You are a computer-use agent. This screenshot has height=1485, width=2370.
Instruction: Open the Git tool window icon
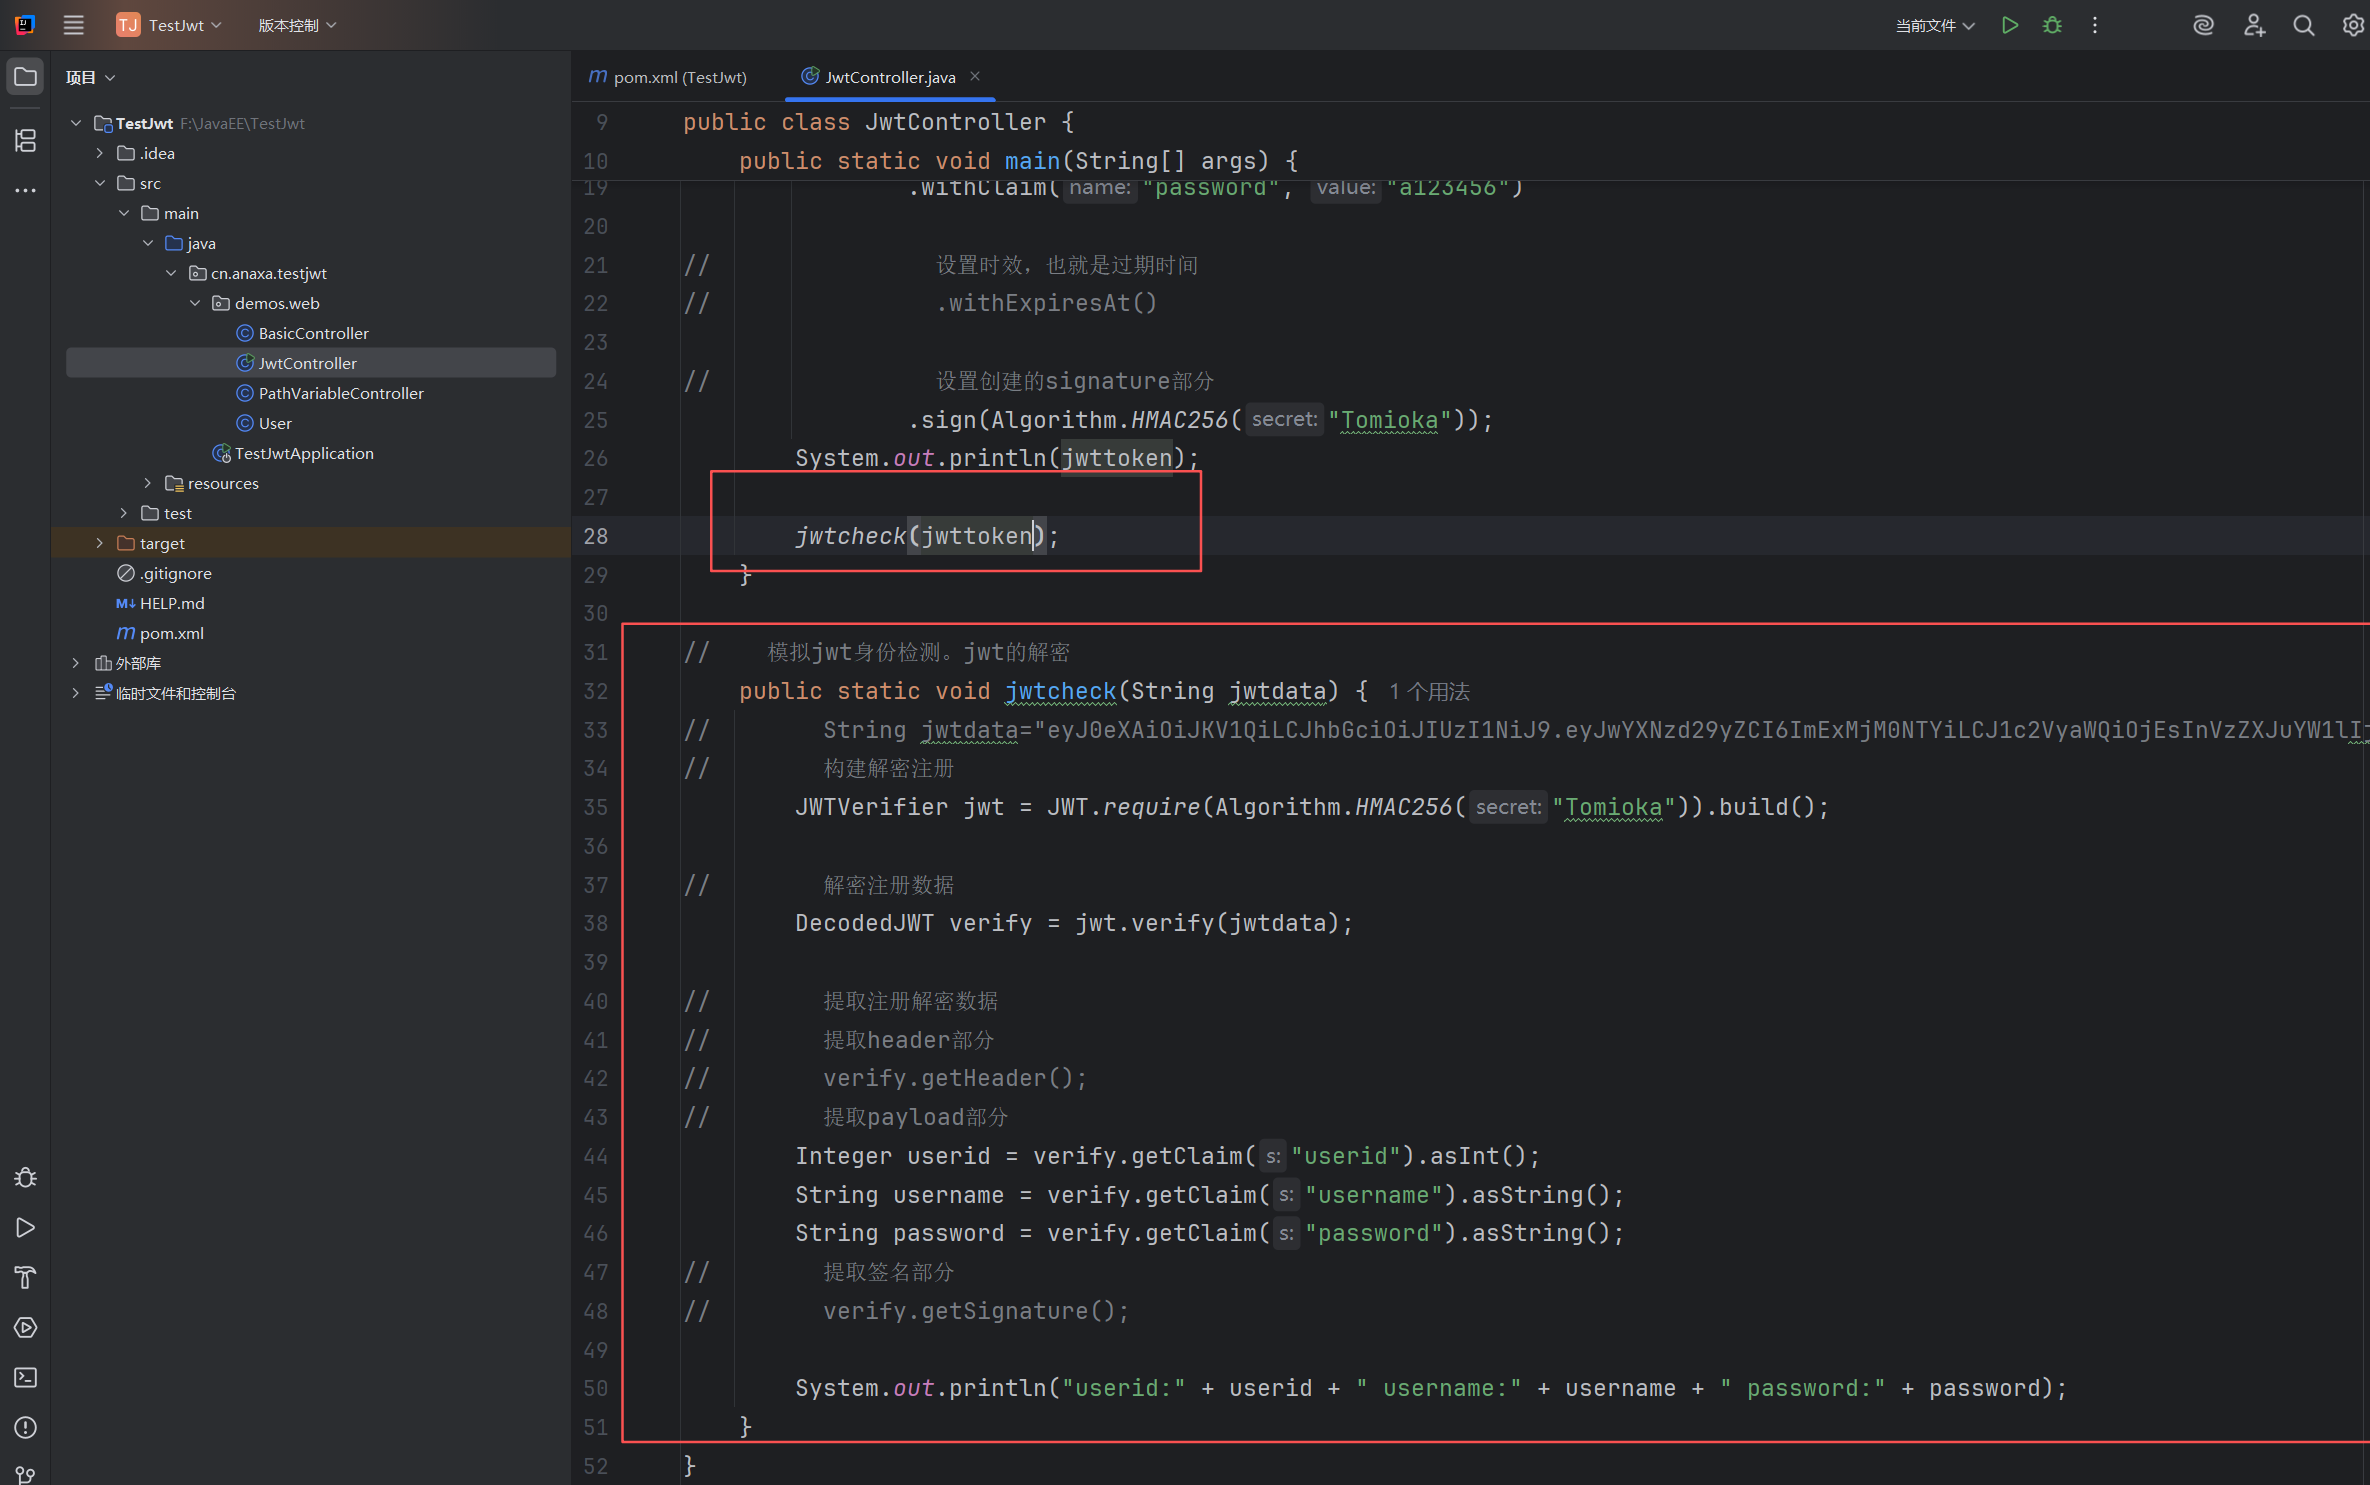point(26,1474)
